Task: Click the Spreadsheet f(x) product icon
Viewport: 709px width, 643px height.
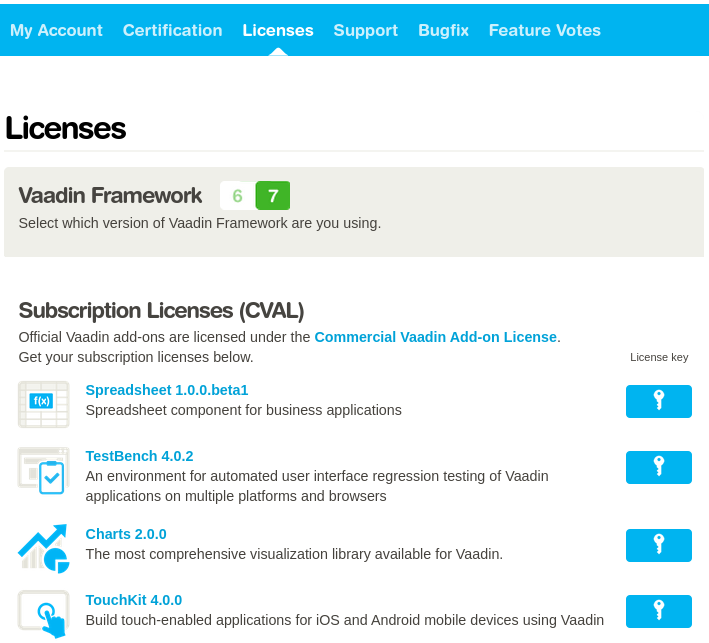Action: pos(43,404)
